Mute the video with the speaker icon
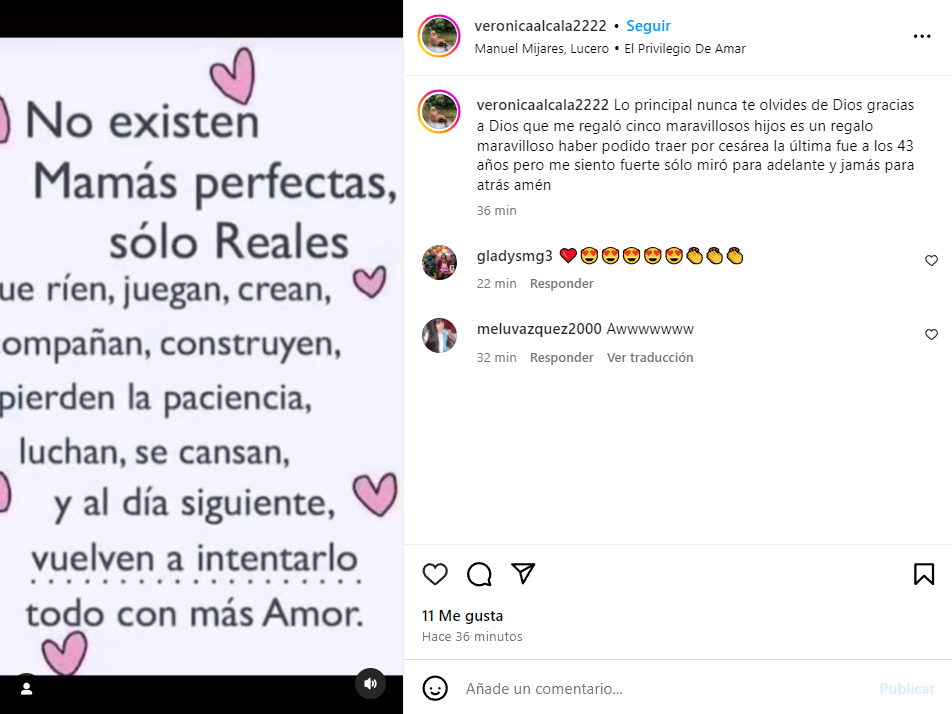952x714 pixels. pos(370,684)
